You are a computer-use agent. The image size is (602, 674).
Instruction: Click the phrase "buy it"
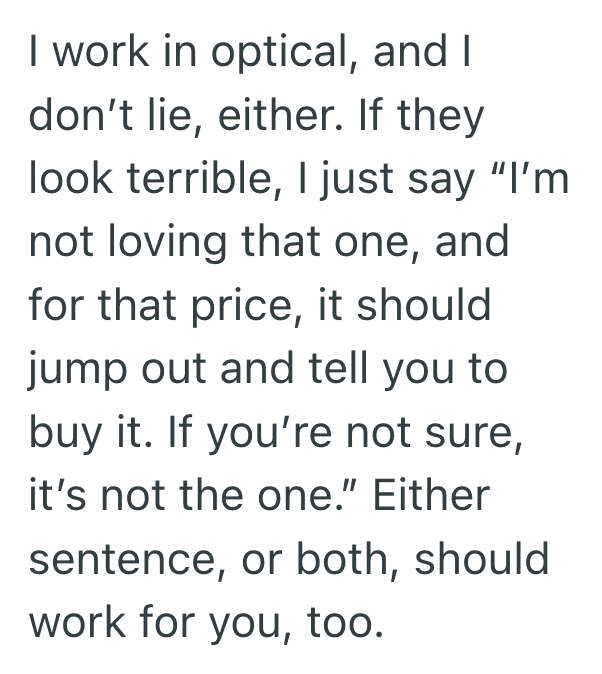[x=92, y=432]
